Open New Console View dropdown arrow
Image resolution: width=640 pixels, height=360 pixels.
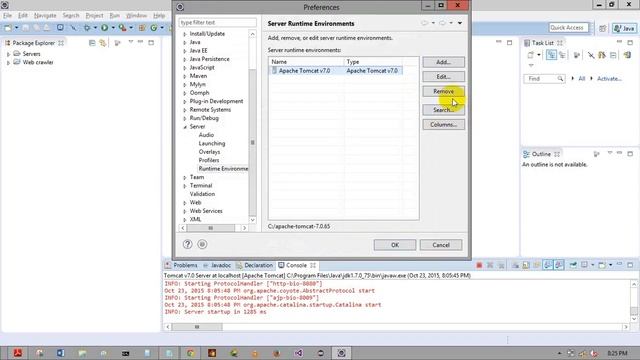pos(611,265)
